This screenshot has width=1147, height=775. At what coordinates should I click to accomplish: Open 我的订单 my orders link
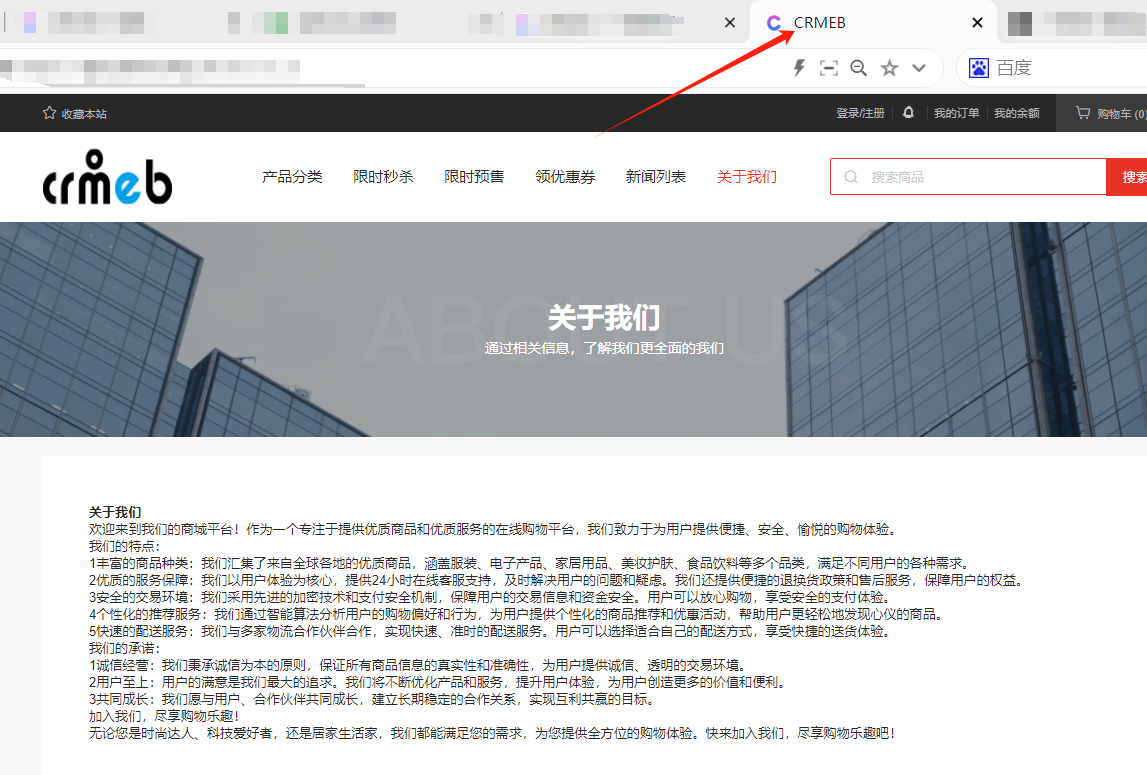(956, 113)
